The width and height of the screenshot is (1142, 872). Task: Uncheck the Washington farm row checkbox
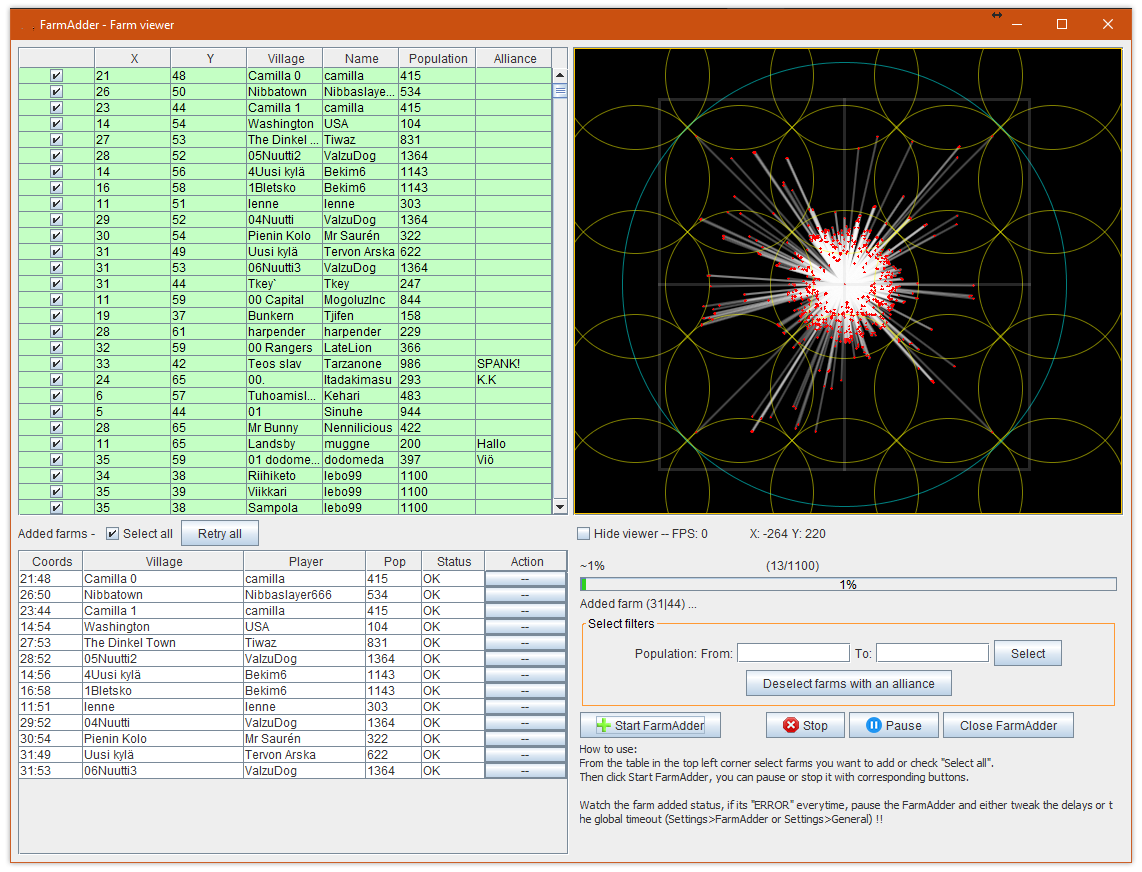[x=56, y=124]
